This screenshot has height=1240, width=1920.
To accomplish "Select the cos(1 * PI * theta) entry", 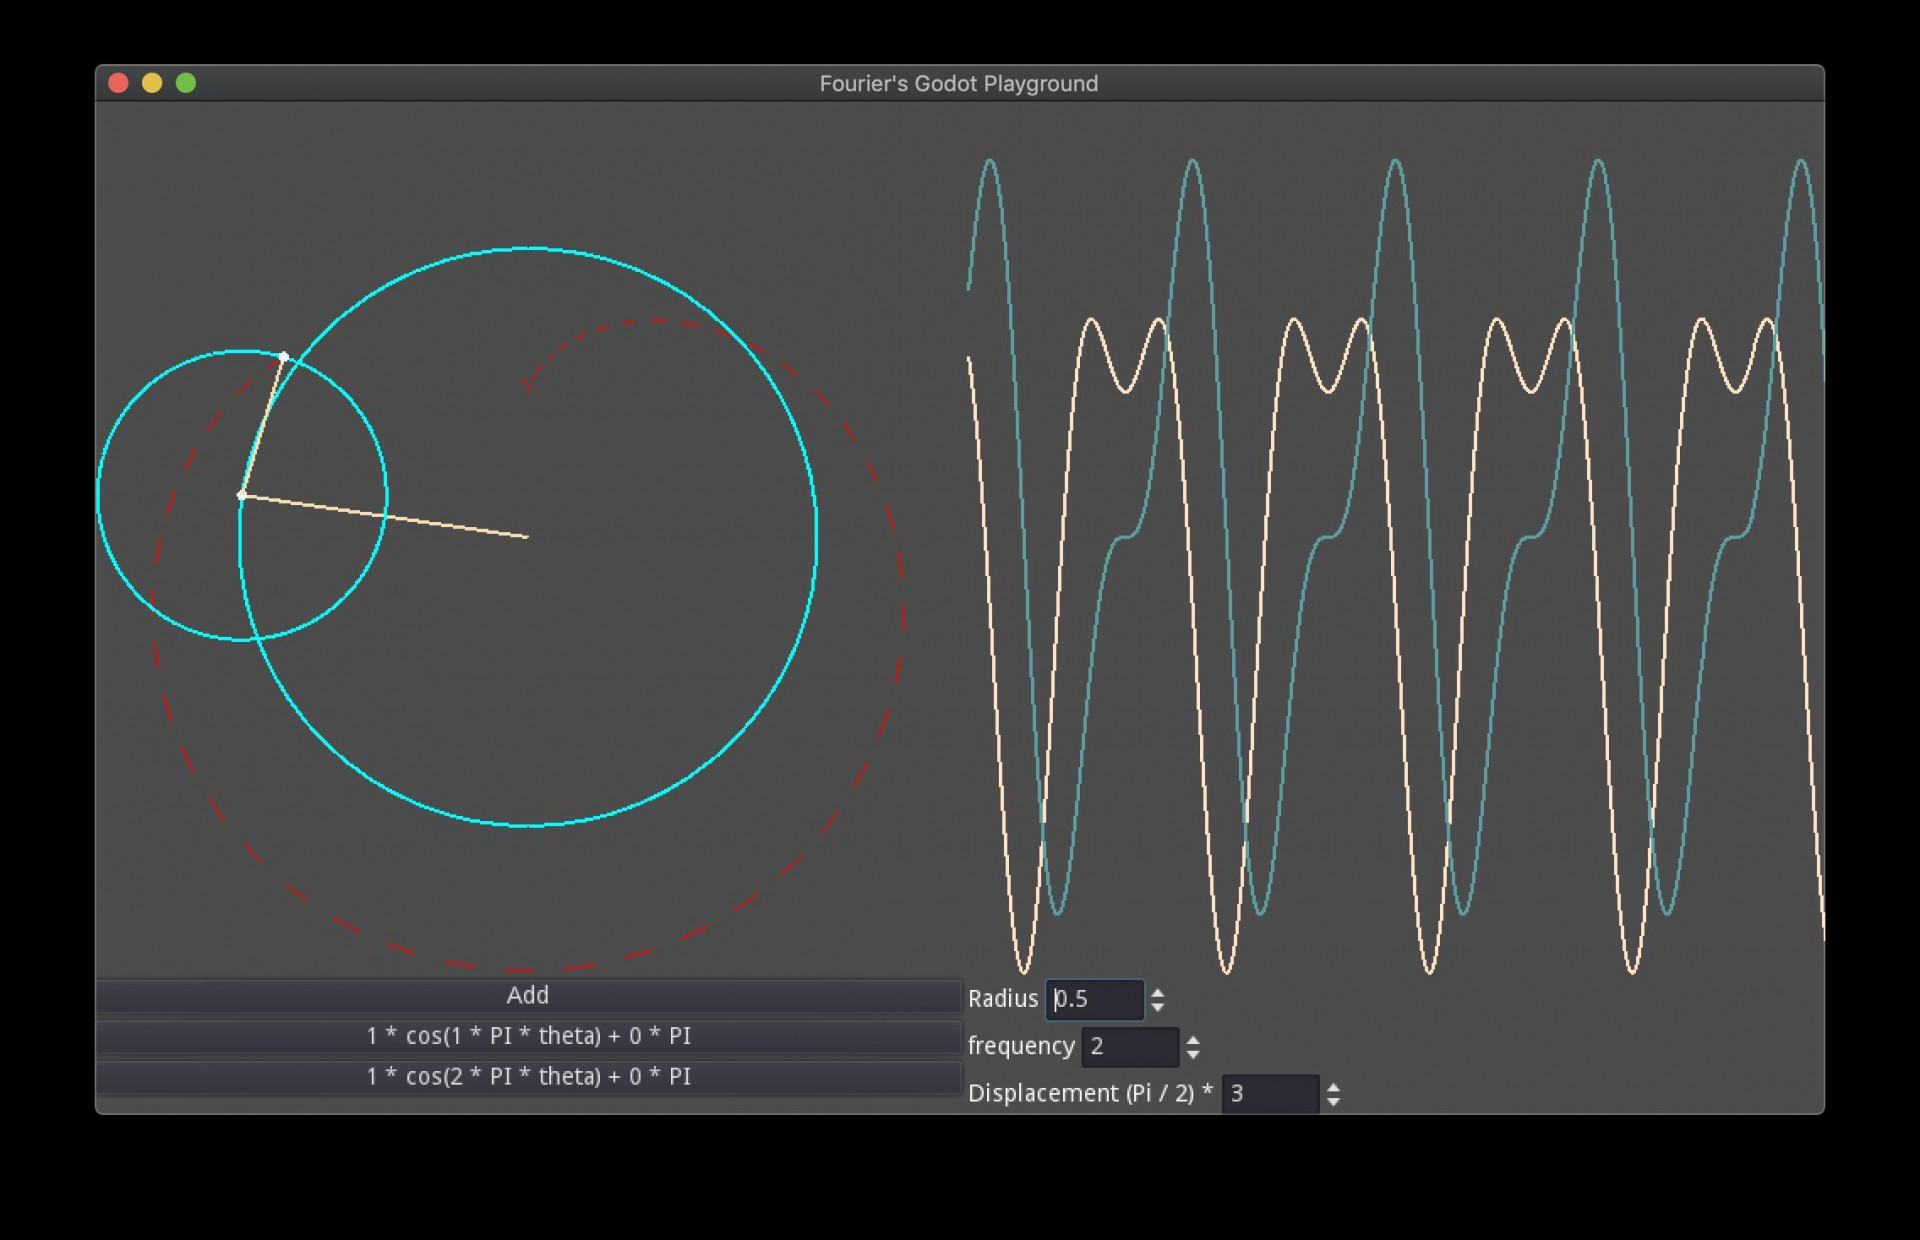I will pos(528,1037).
